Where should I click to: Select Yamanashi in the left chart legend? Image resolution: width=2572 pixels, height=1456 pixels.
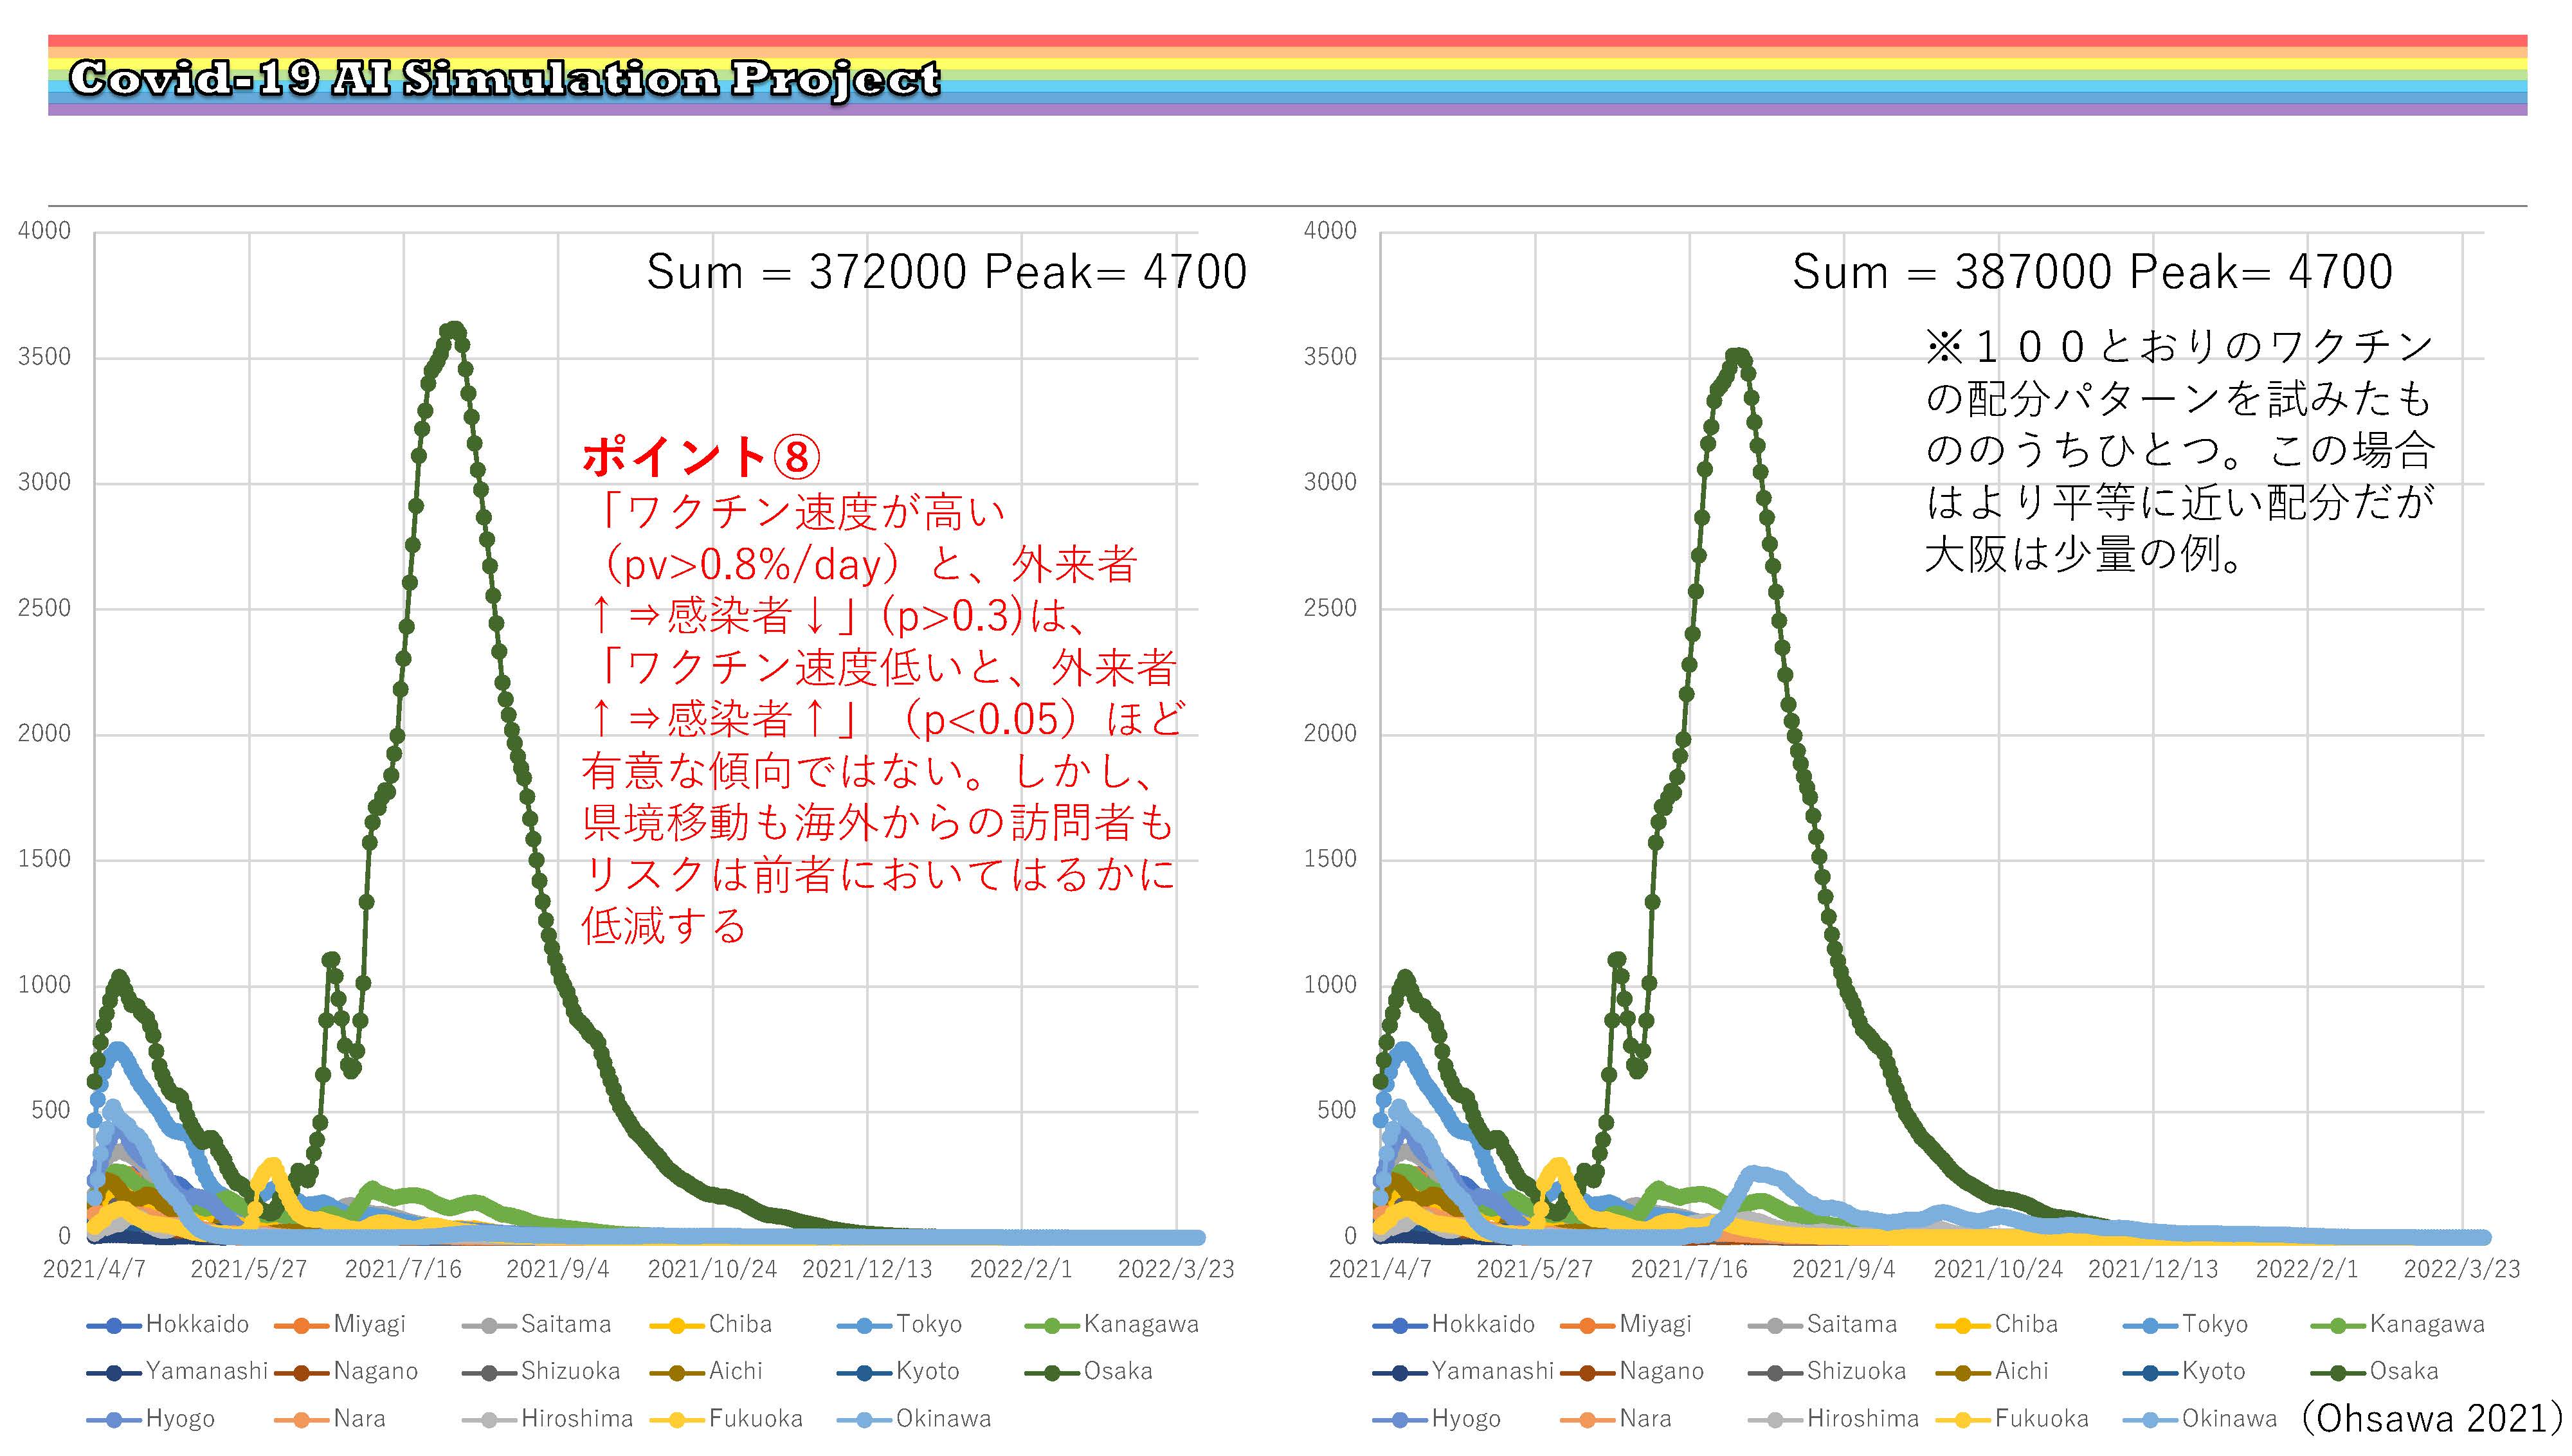point(177,1371)
